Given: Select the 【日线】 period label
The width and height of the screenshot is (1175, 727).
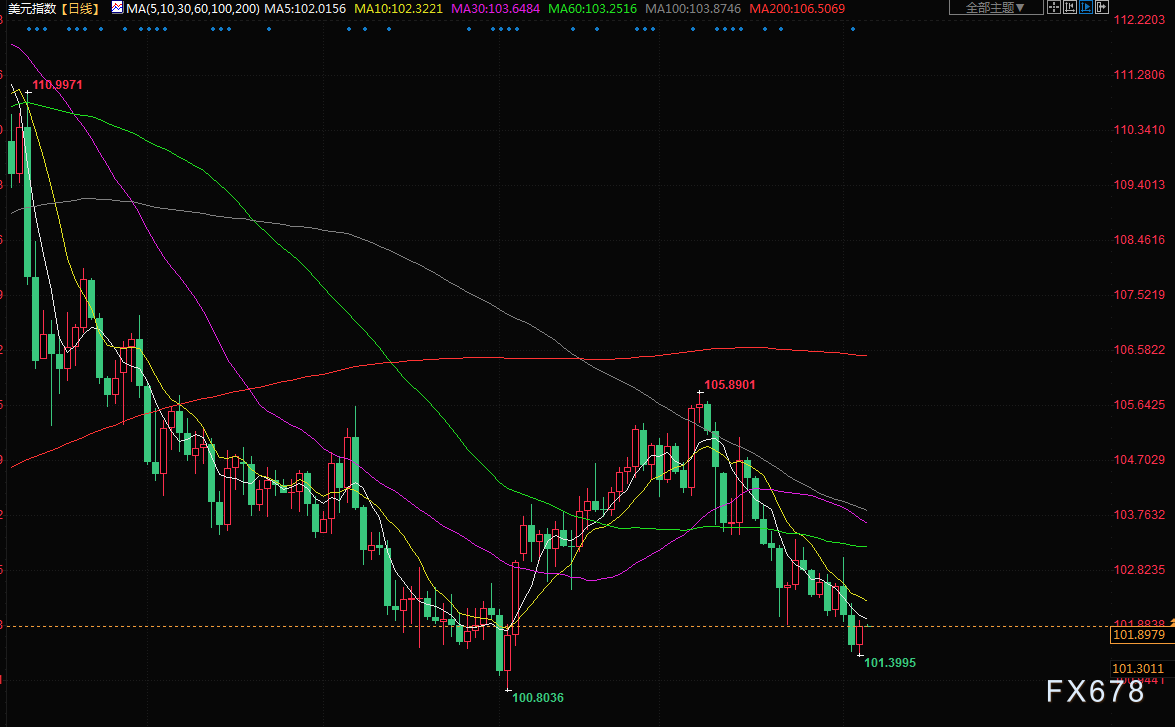Looking at the screenshot, I should [x=79, y=8].
